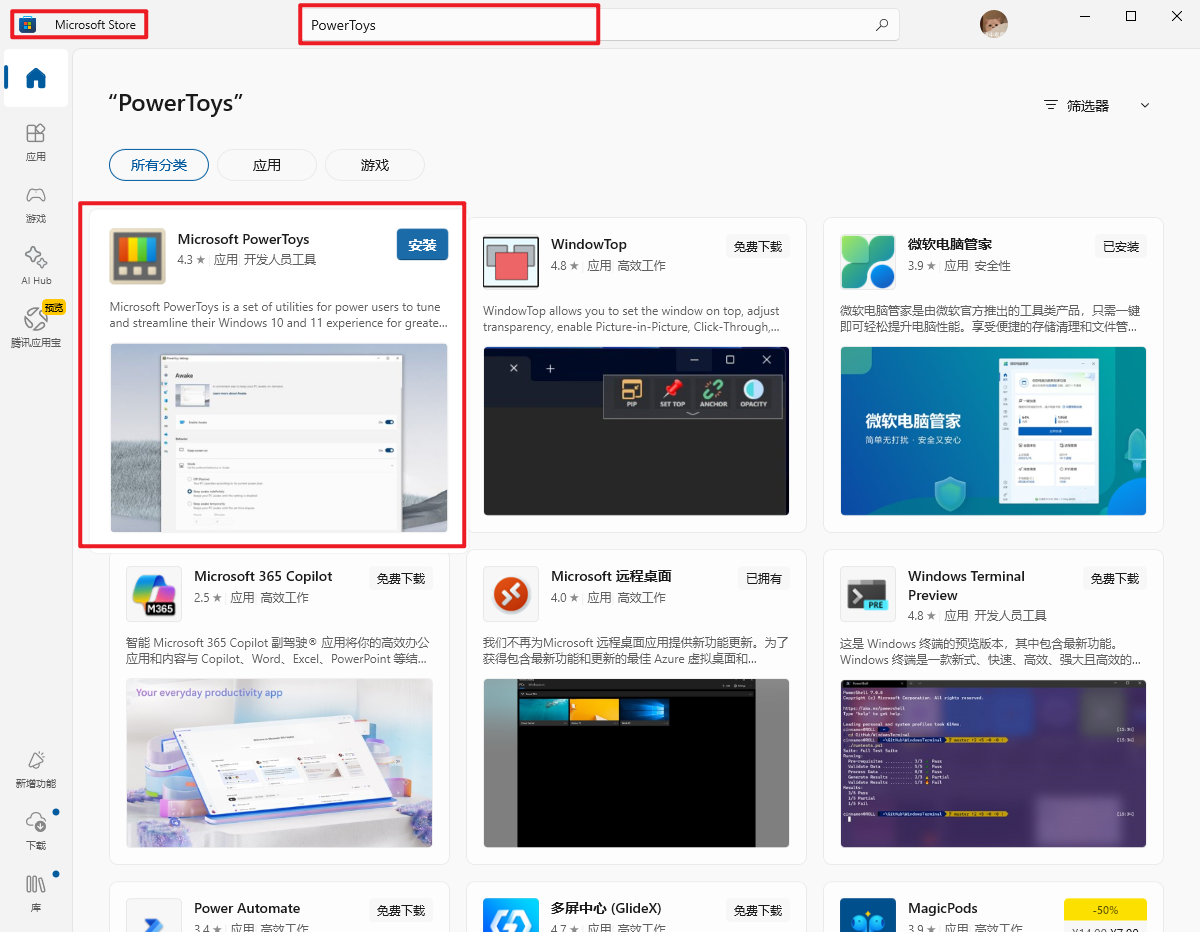Install Microsoft PowerToys with the 安装 button
The image size is (1200, 932).
pos(422,245)
